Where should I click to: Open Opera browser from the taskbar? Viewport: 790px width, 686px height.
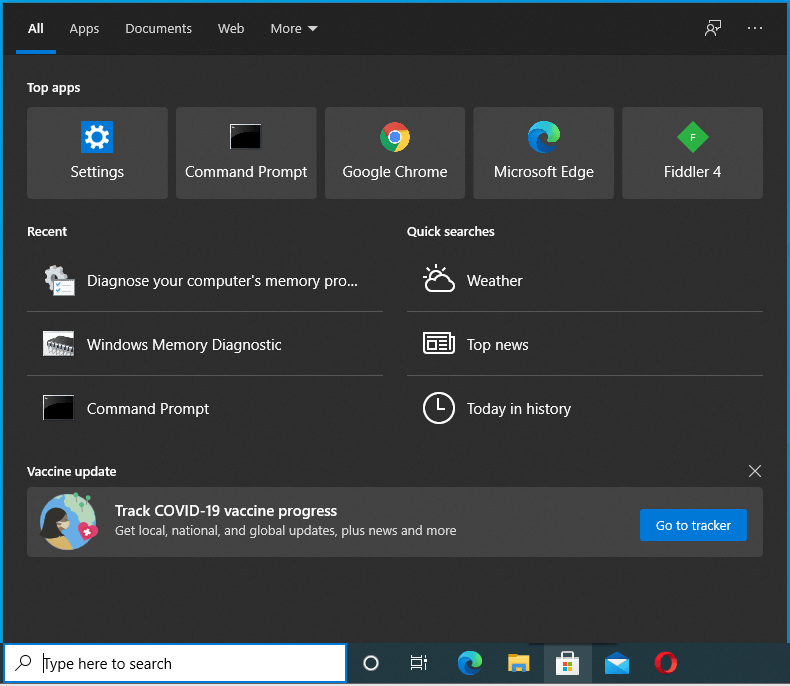666,663
